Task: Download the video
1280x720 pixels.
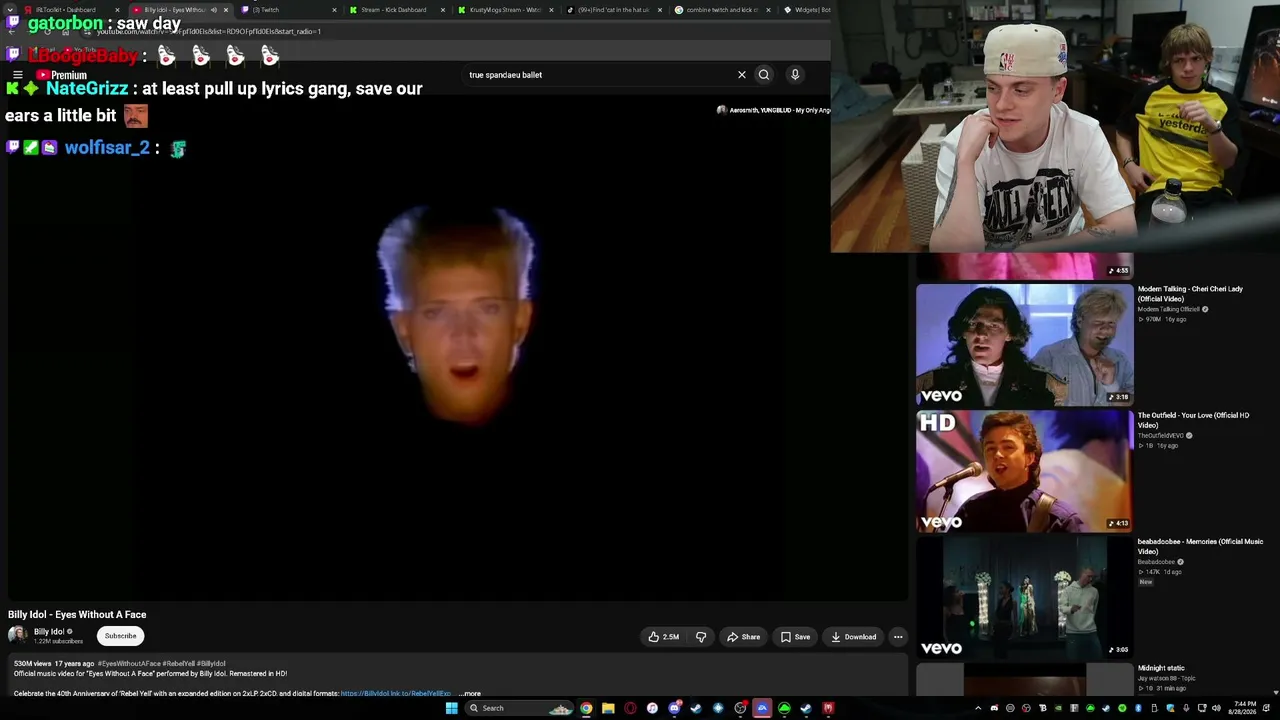Action: click(853, 637)
